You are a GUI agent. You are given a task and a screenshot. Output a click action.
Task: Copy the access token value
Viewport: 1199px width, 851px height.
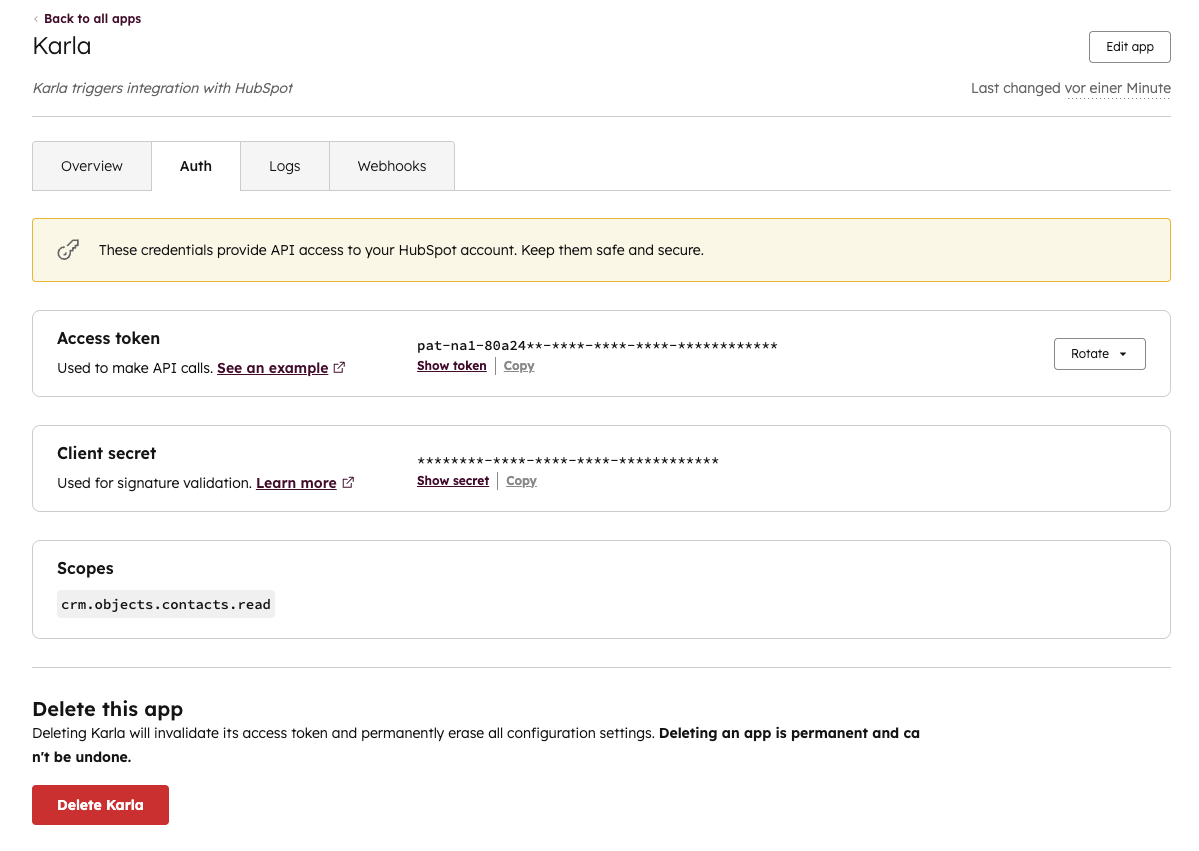pos(519,365)
